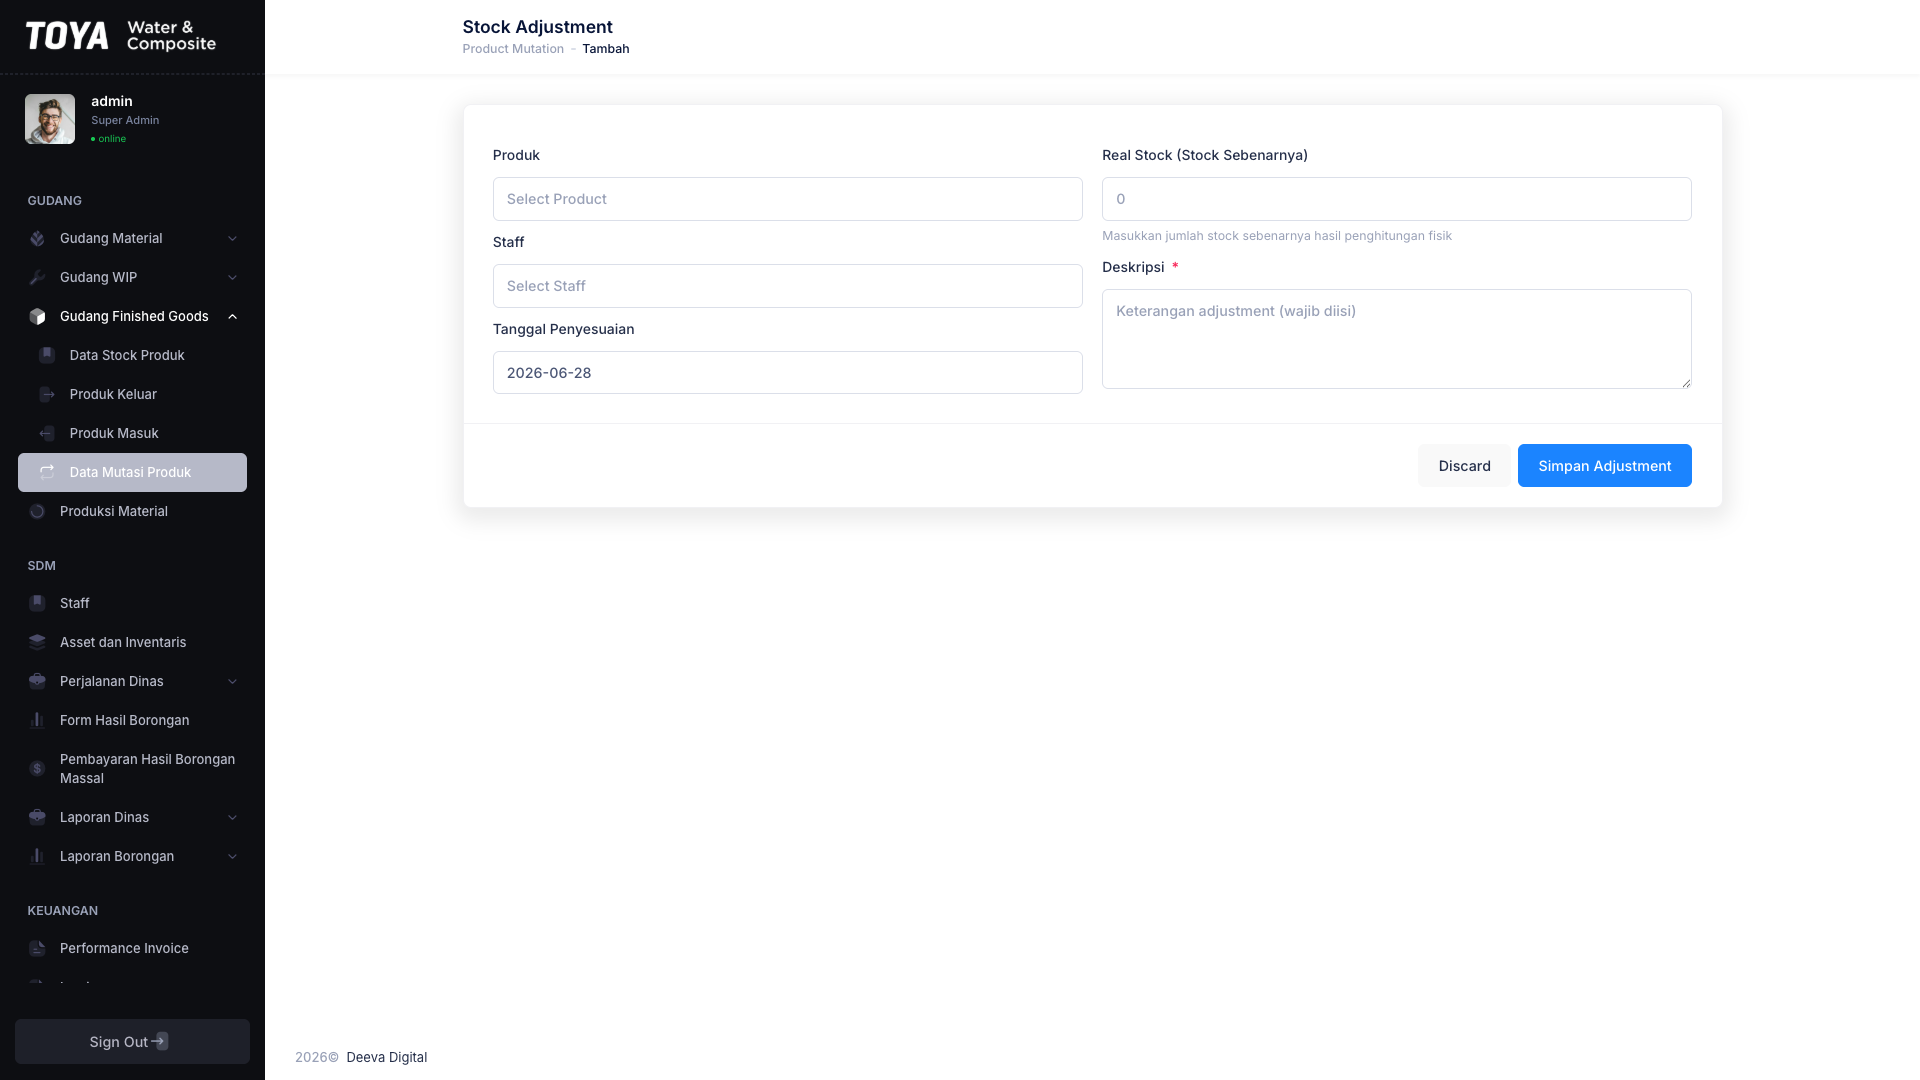This screenshot has width=1920, height=1080.
Task: Click the Super Admin role text
Action: coord(125,120)
